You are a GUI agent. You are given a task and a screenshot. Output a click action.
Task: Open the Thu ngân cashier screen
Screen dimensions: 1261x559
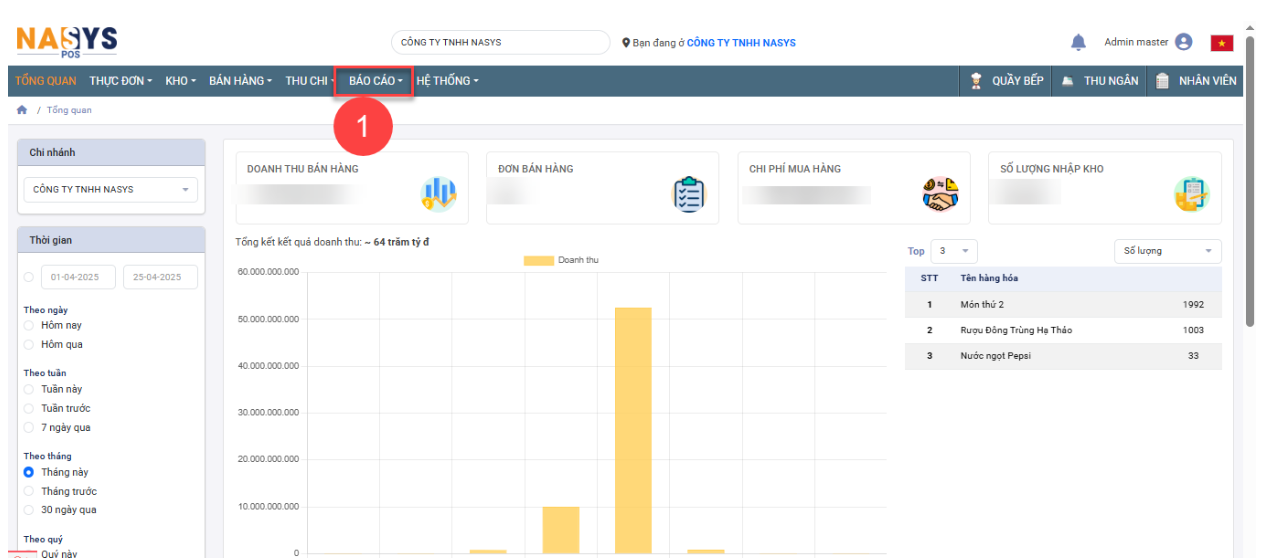pos(1100,81)
